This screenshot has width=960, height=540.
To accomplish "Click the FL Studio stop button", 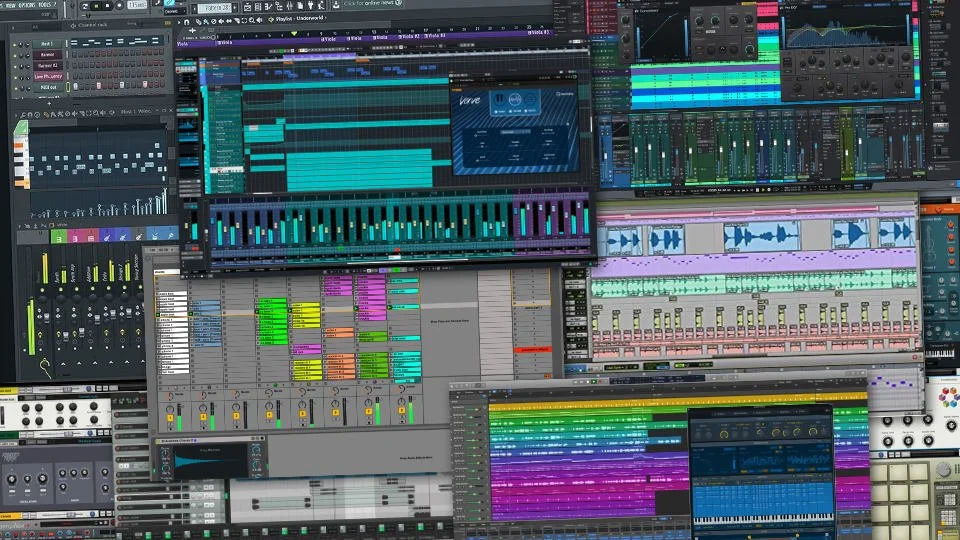I will [107, 6].
